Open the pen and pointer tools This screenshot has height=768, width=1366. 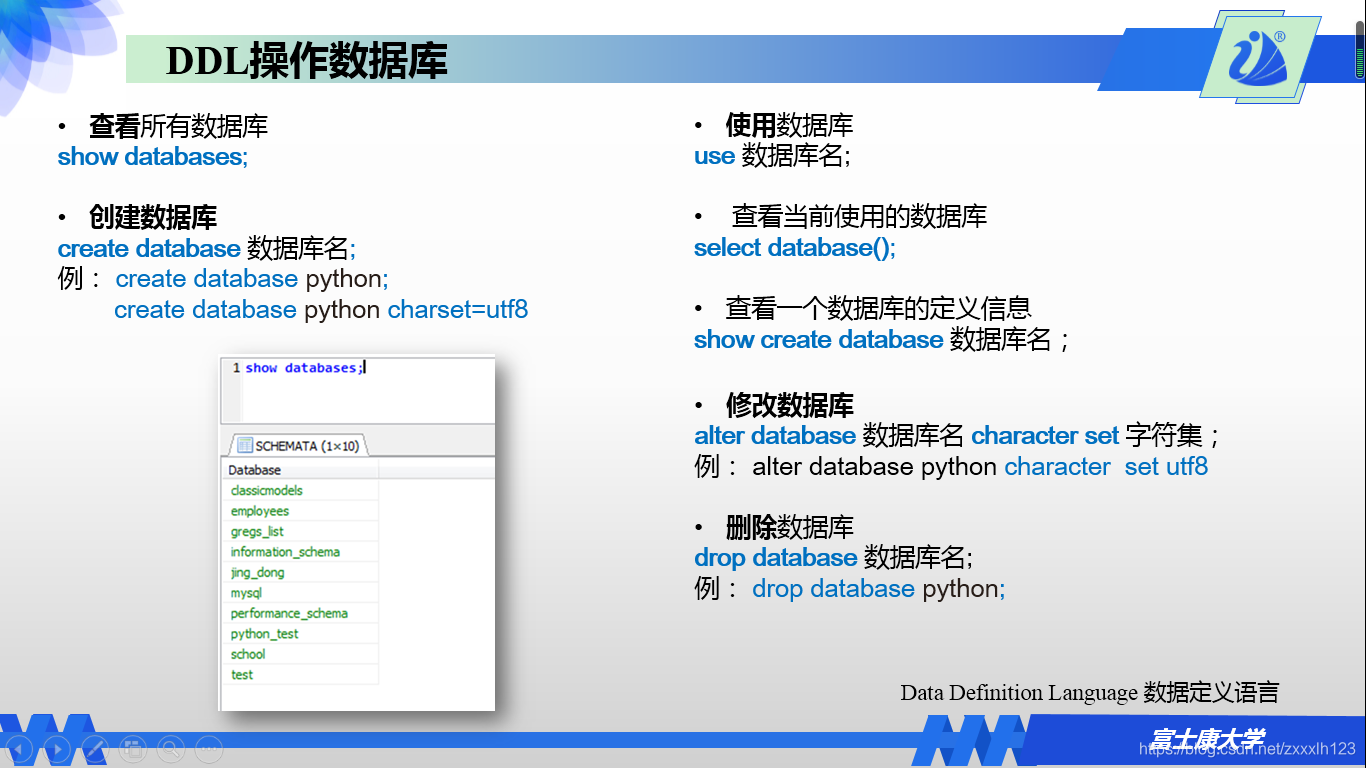point(95,748)
